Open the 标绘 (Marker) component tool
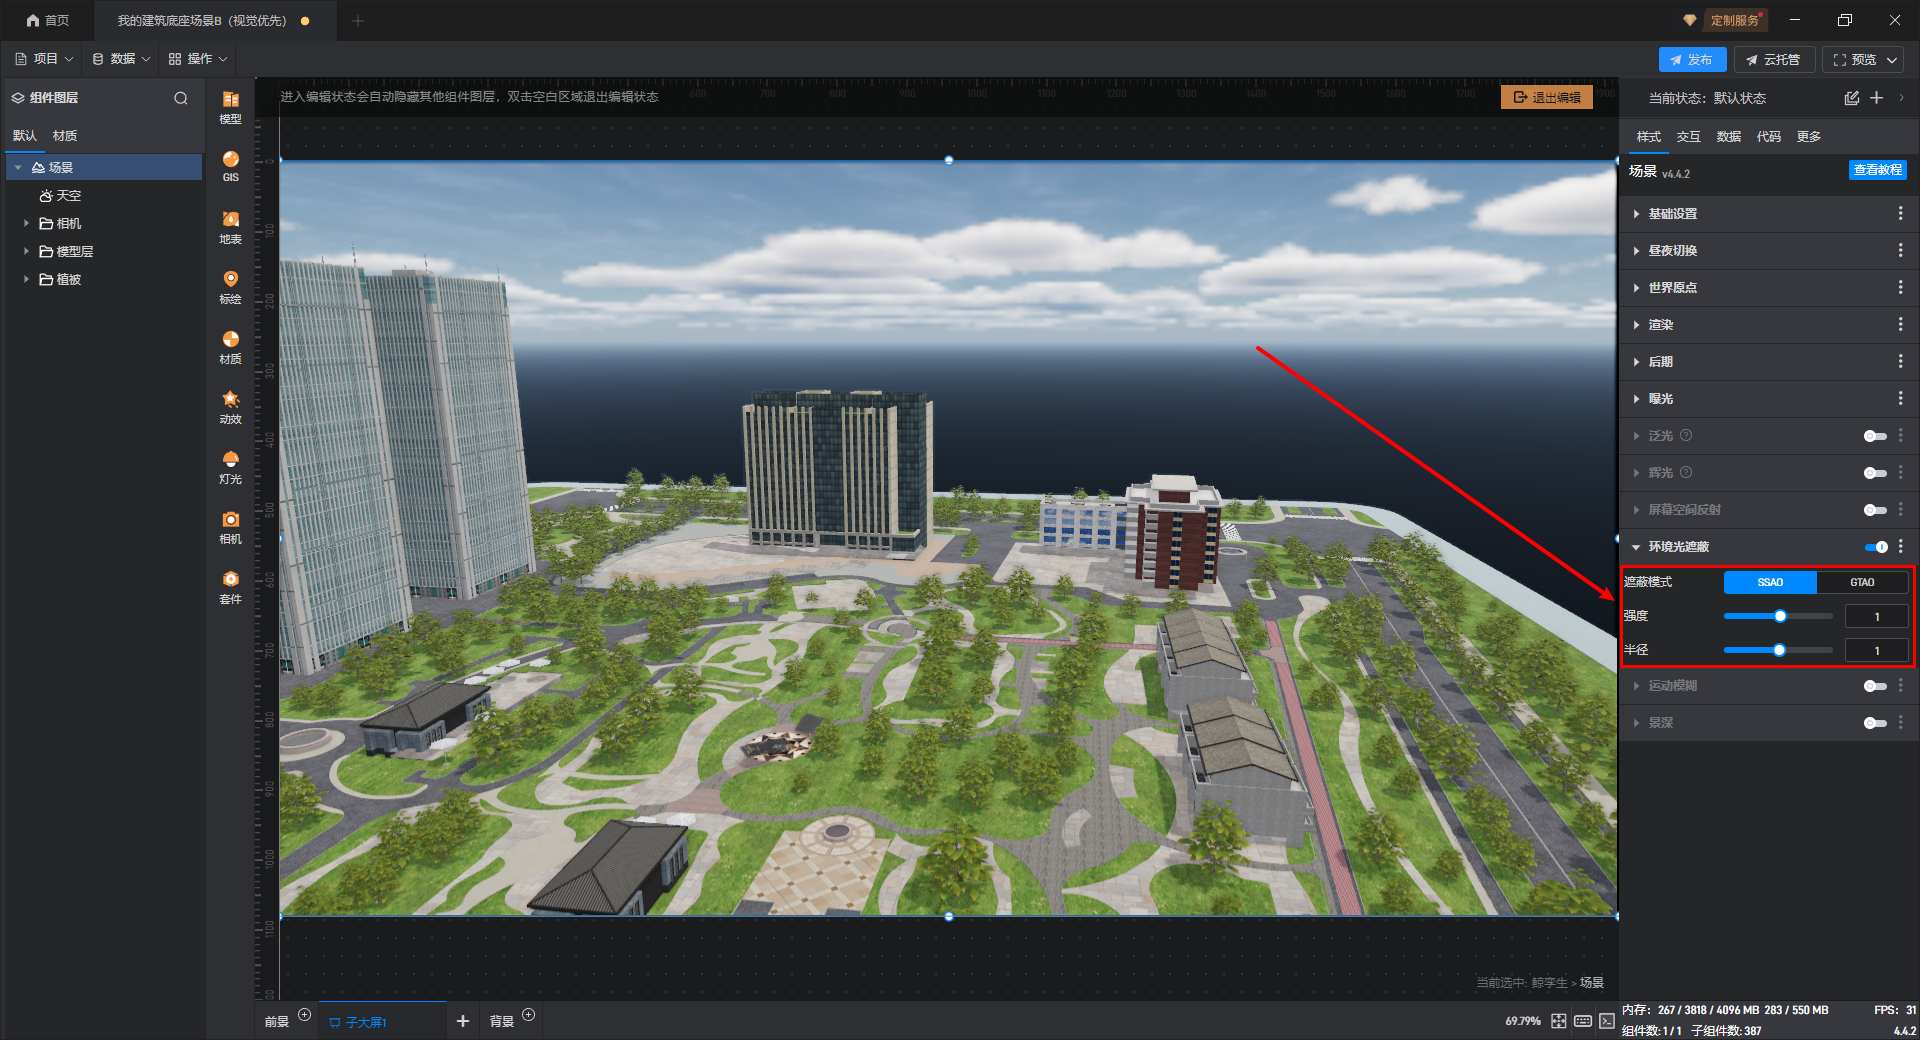The width and height of the screenshot is (1920, 1040). coord(230,287)
